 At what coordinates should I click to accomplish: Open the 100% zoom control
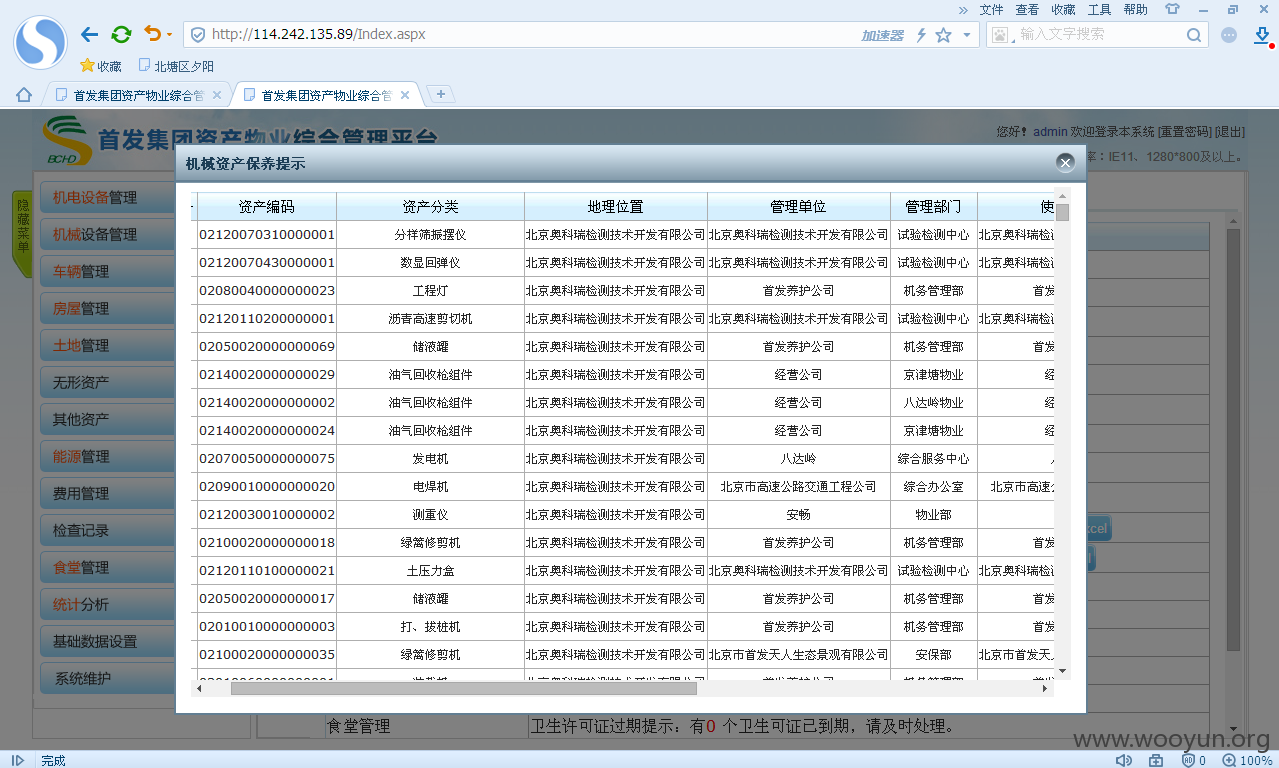[1248, 760]
